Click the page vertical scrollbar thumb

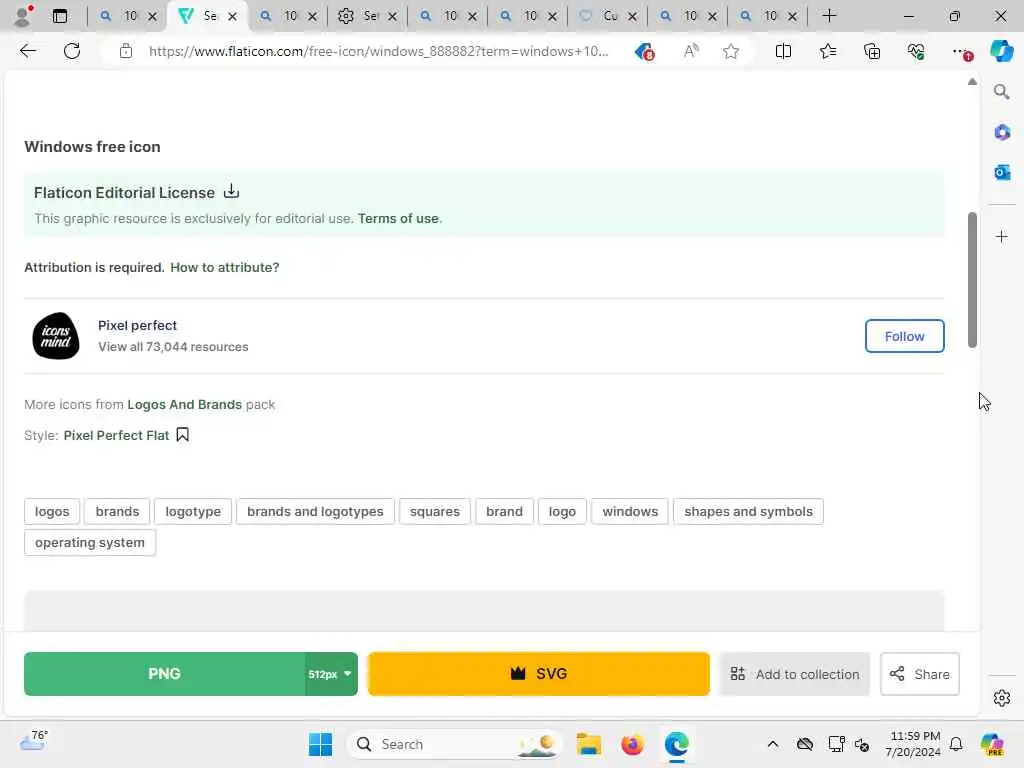coord(972,280)
